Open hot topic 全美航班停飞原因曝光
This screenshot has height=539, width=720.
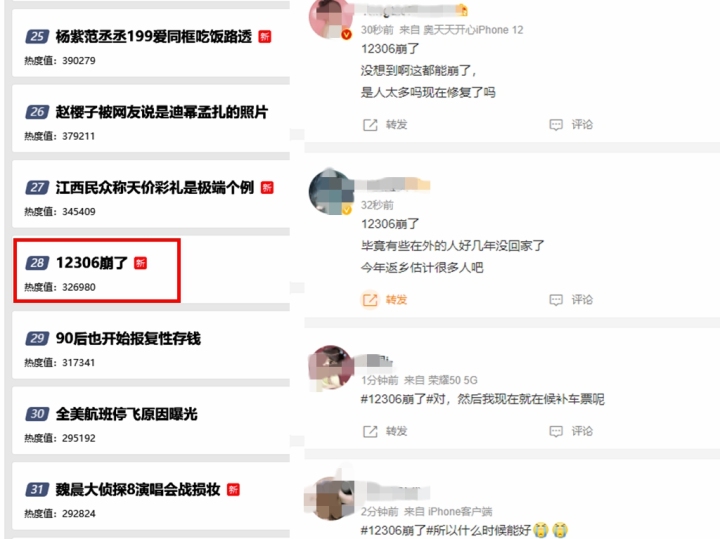click(x=126, y=414)
